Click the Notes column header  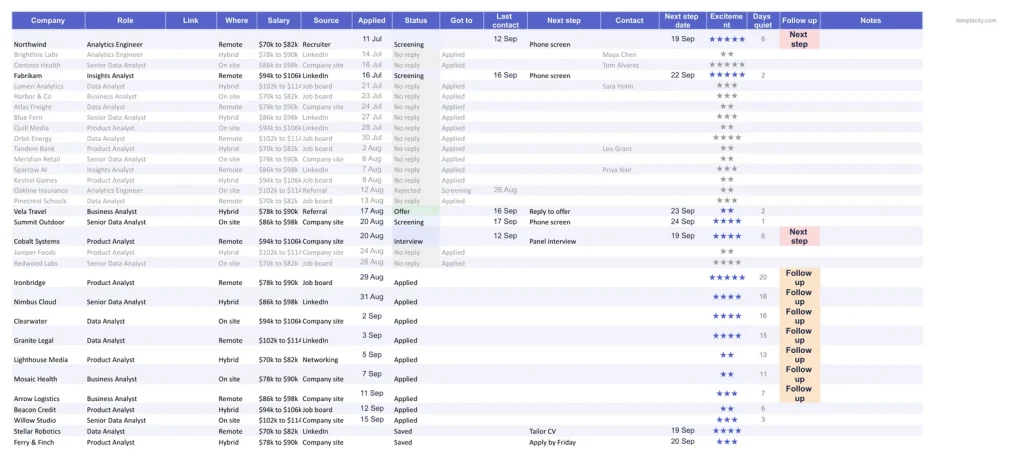(871, 20)
